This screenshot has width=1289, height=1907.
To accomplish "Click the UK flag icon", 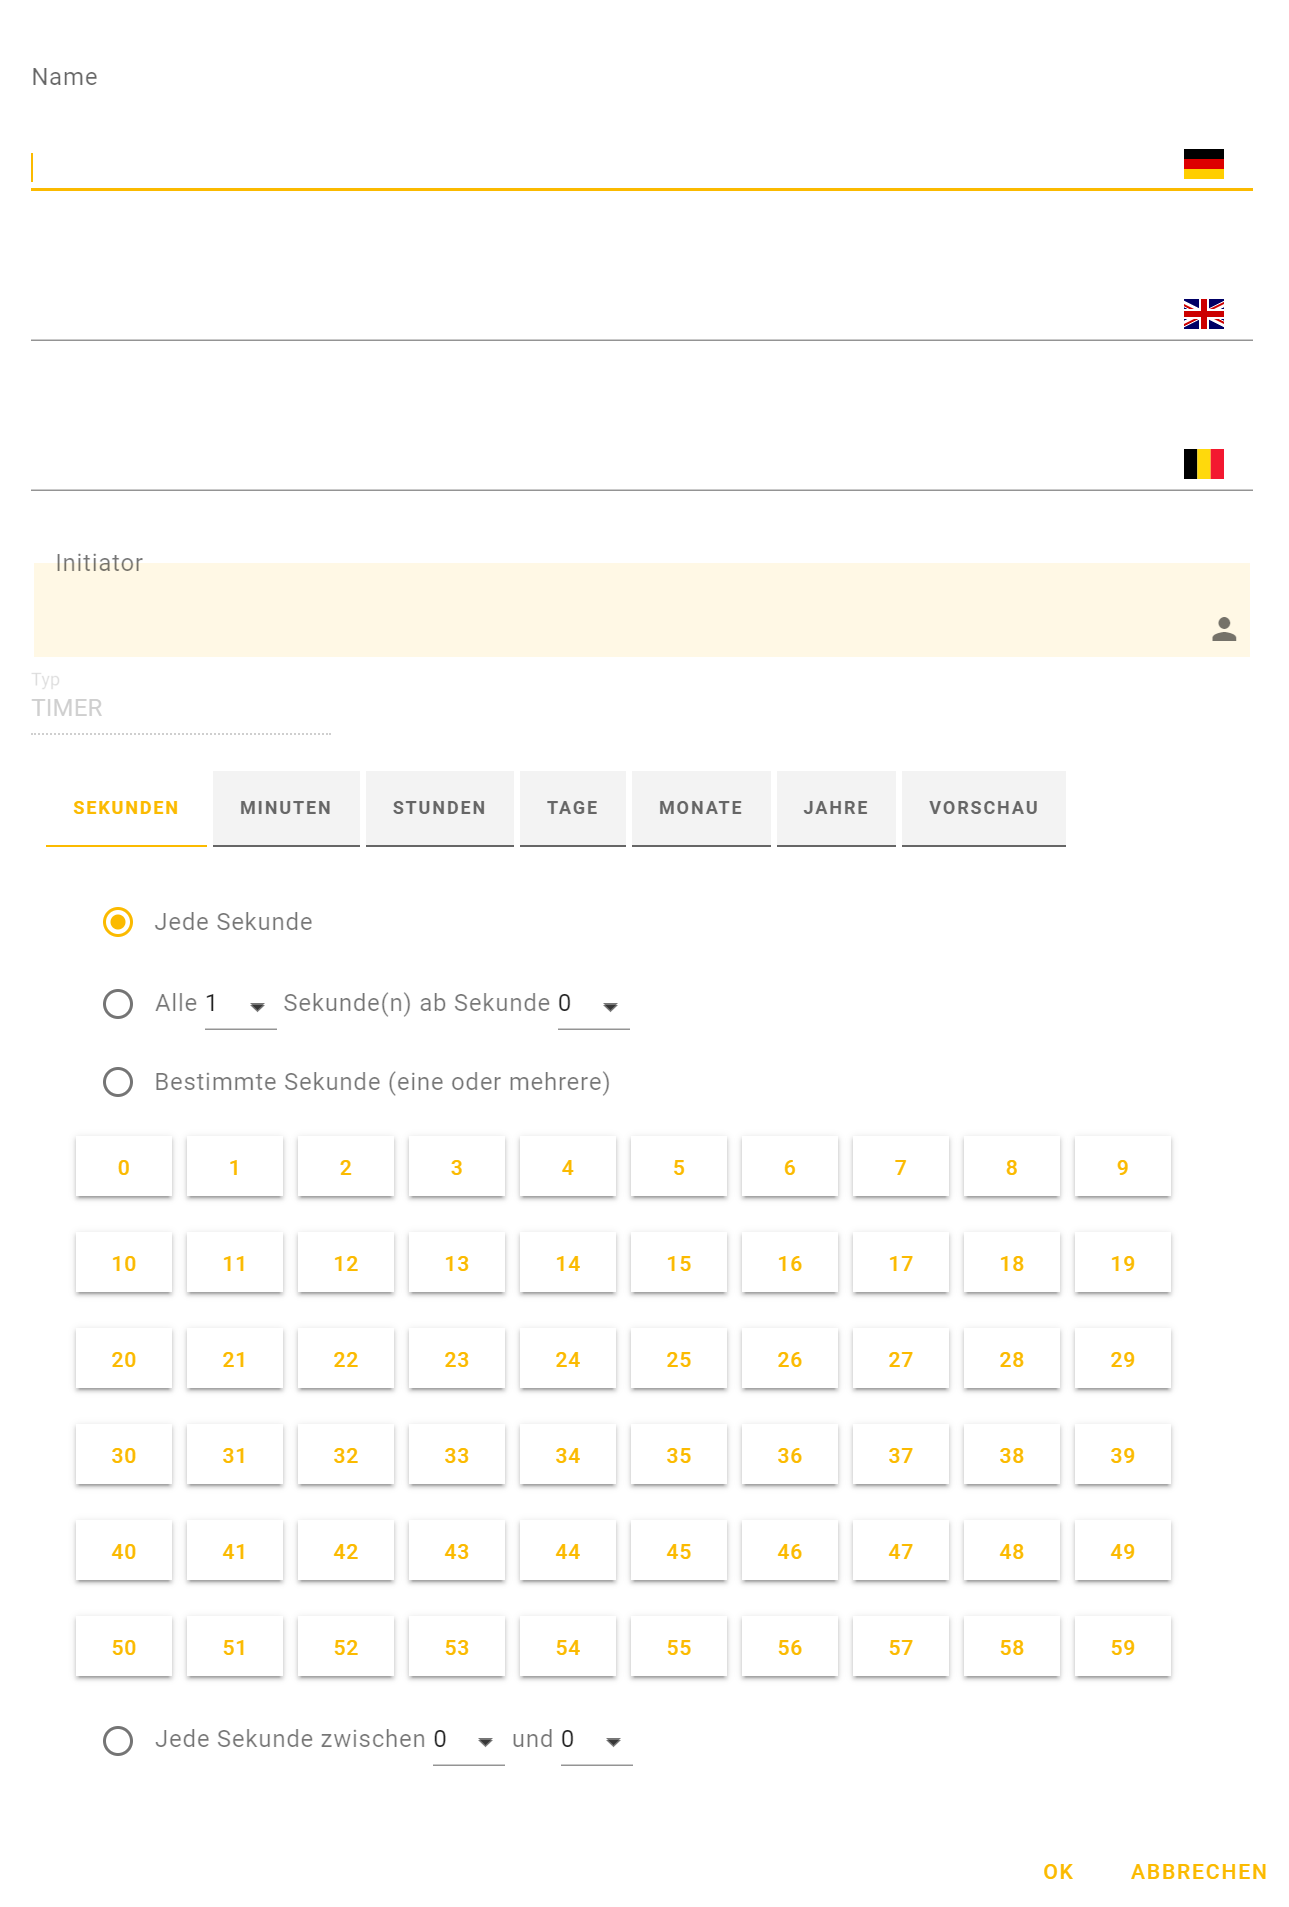I will 1203,314.
